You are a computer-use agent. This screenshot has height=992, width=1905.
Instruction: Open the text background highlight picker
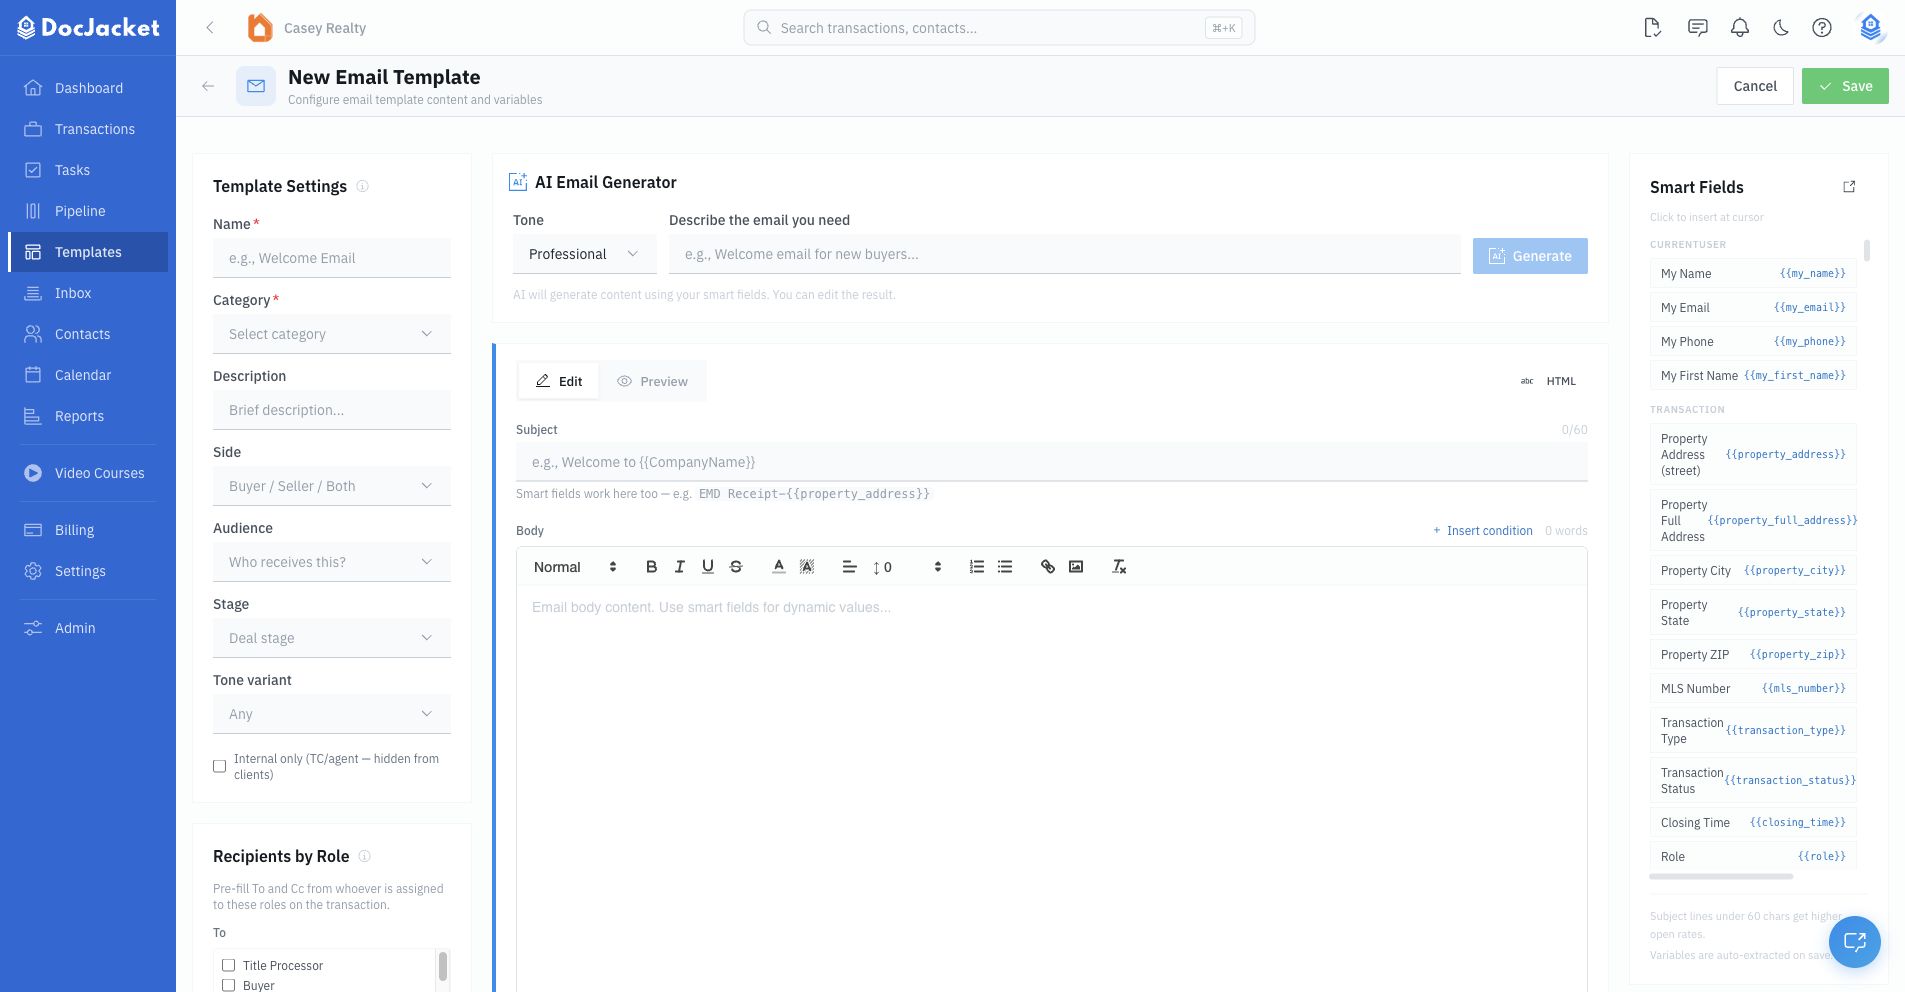806,567
